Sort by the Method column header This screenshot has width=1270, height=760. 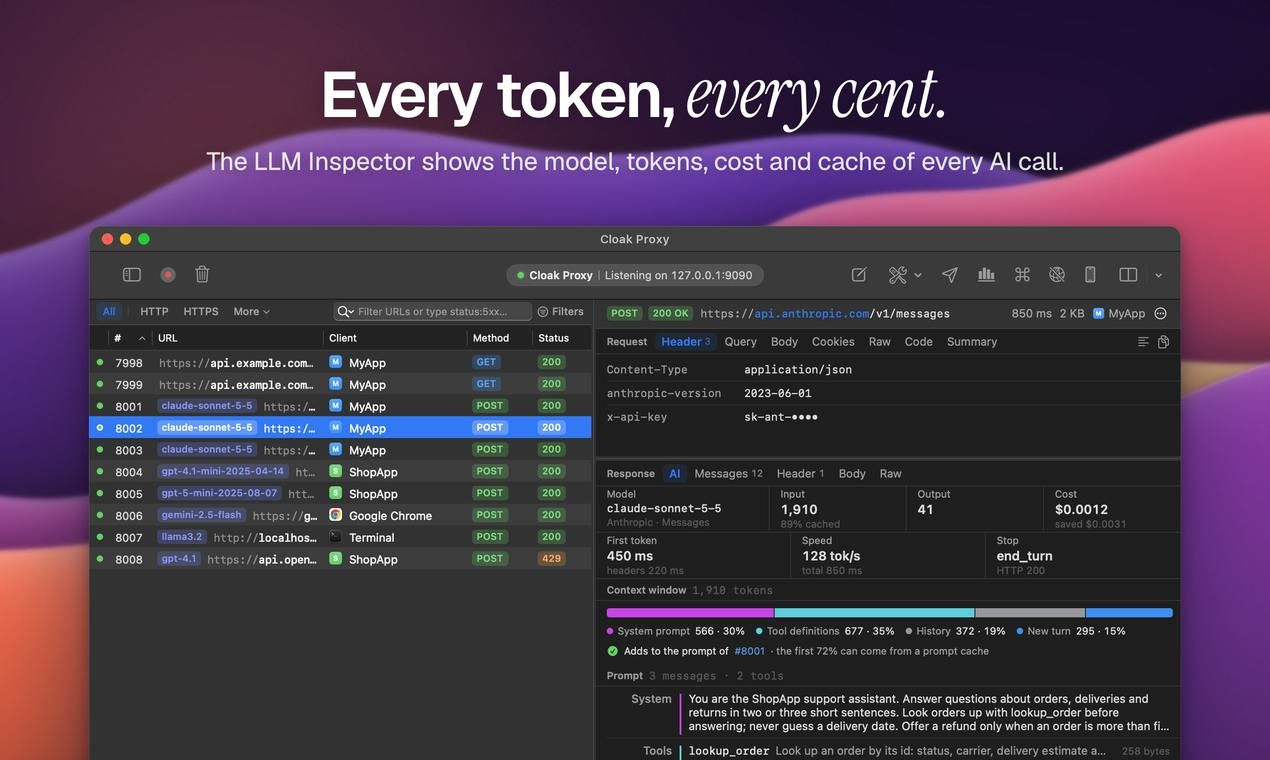(499, 338)
